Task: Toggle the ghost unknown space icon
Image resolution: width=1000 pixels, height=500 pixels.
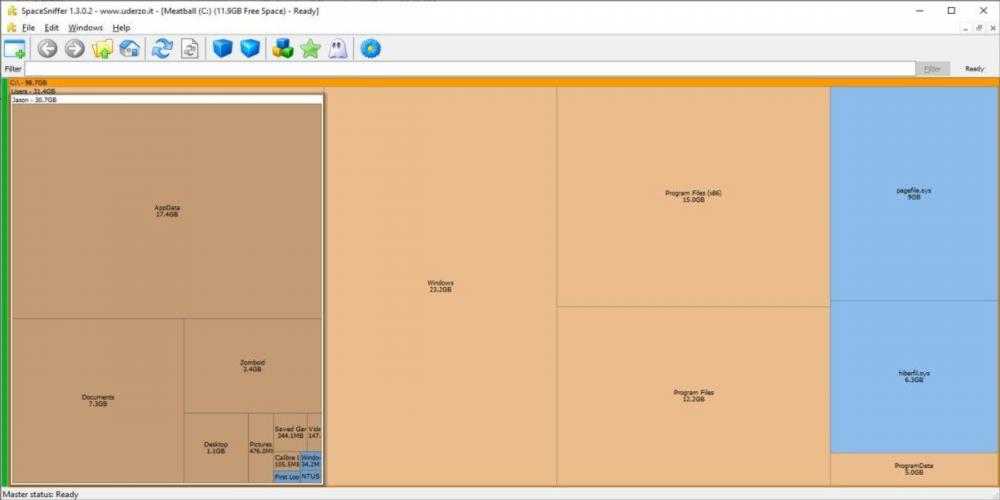Action: 338,48
